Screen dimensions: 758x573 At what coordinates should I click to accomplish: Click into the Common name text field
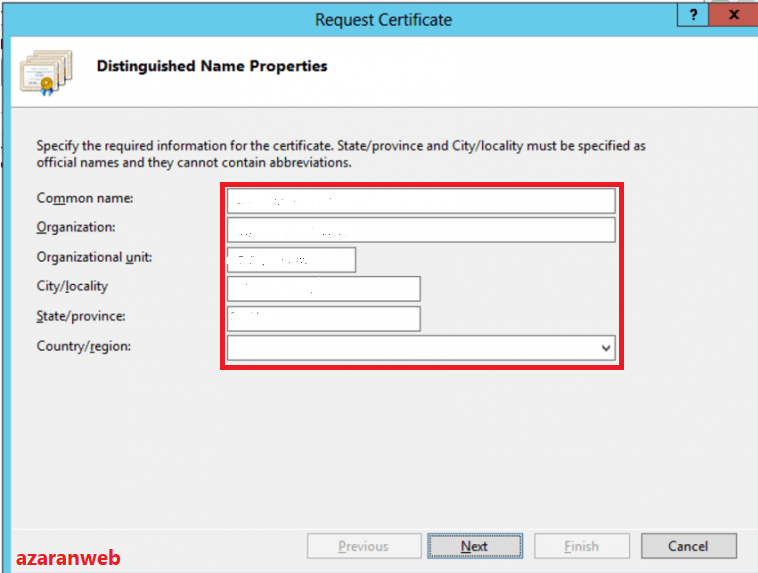pos(420,201)
